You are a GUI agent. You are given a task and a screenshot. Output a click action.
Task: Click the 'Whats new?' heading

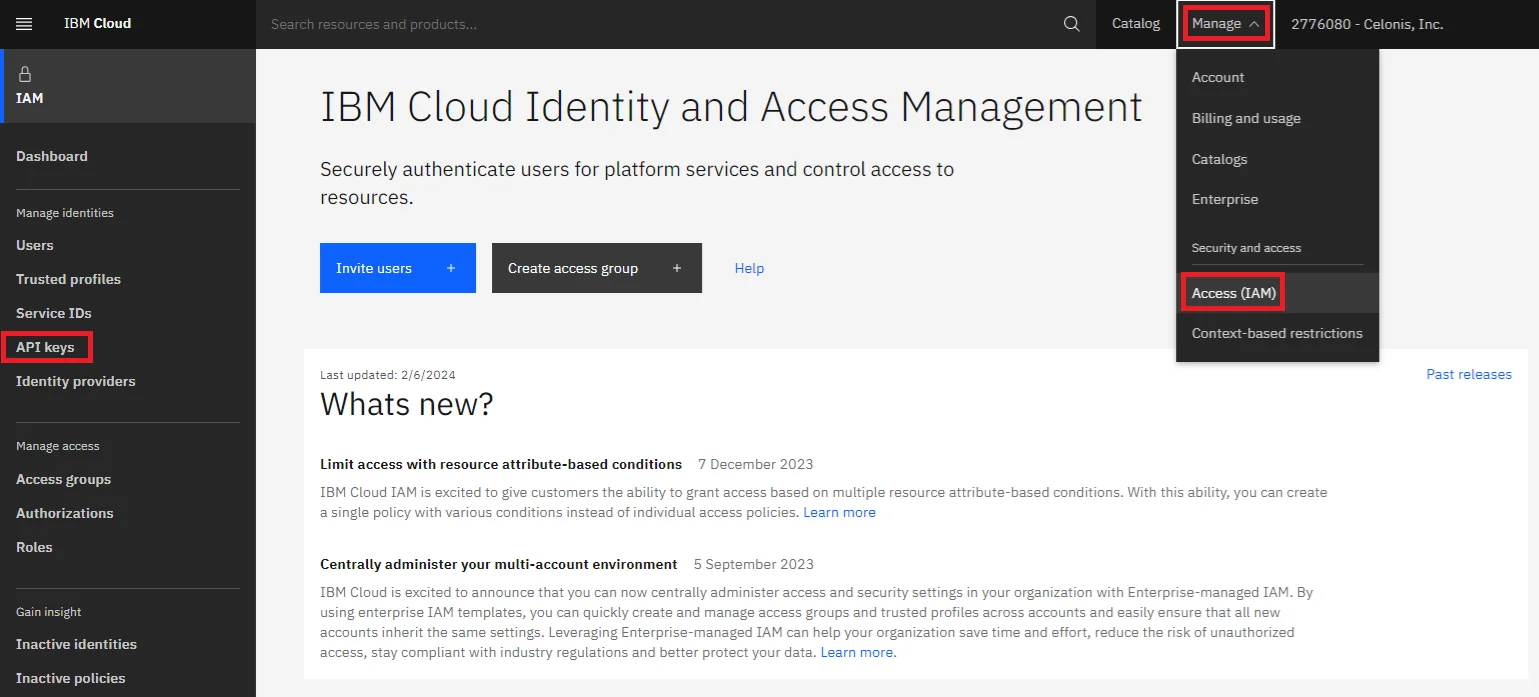pos(407,404)
